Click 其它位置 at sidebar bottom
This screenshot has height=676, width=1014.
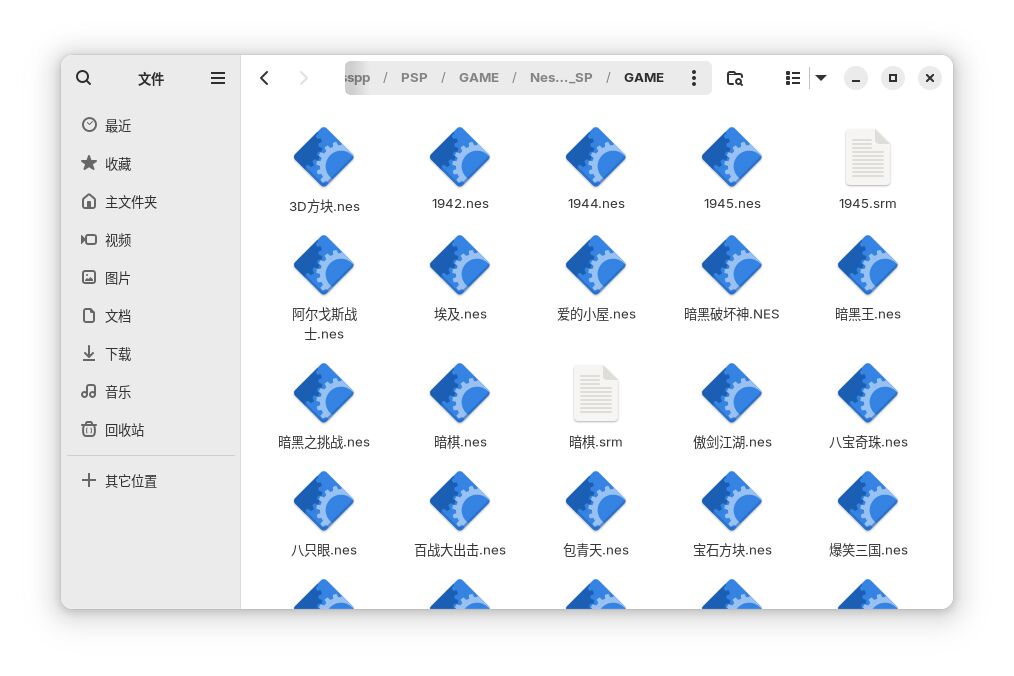131,481
